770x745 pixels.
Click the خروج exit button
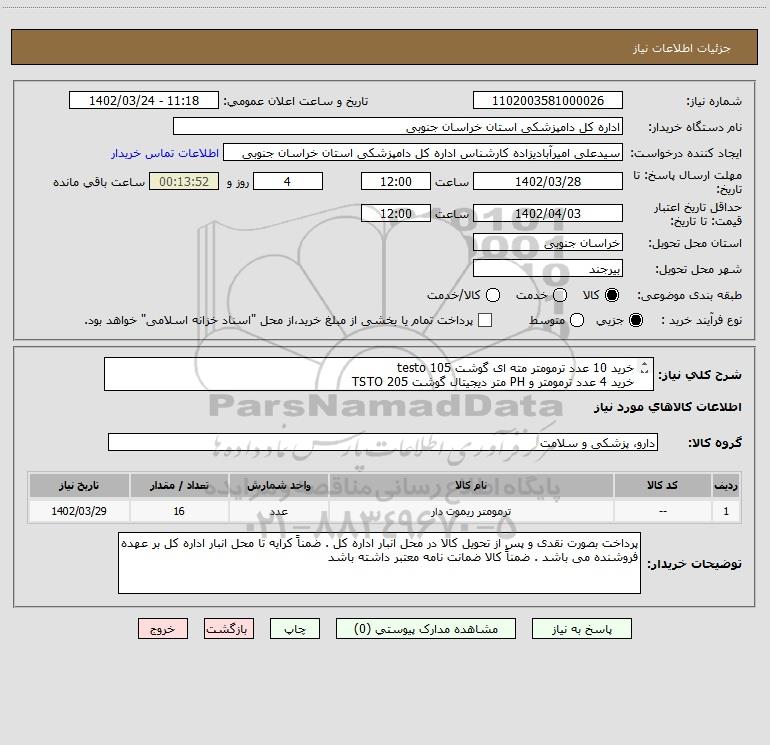[x=163, y=629]
